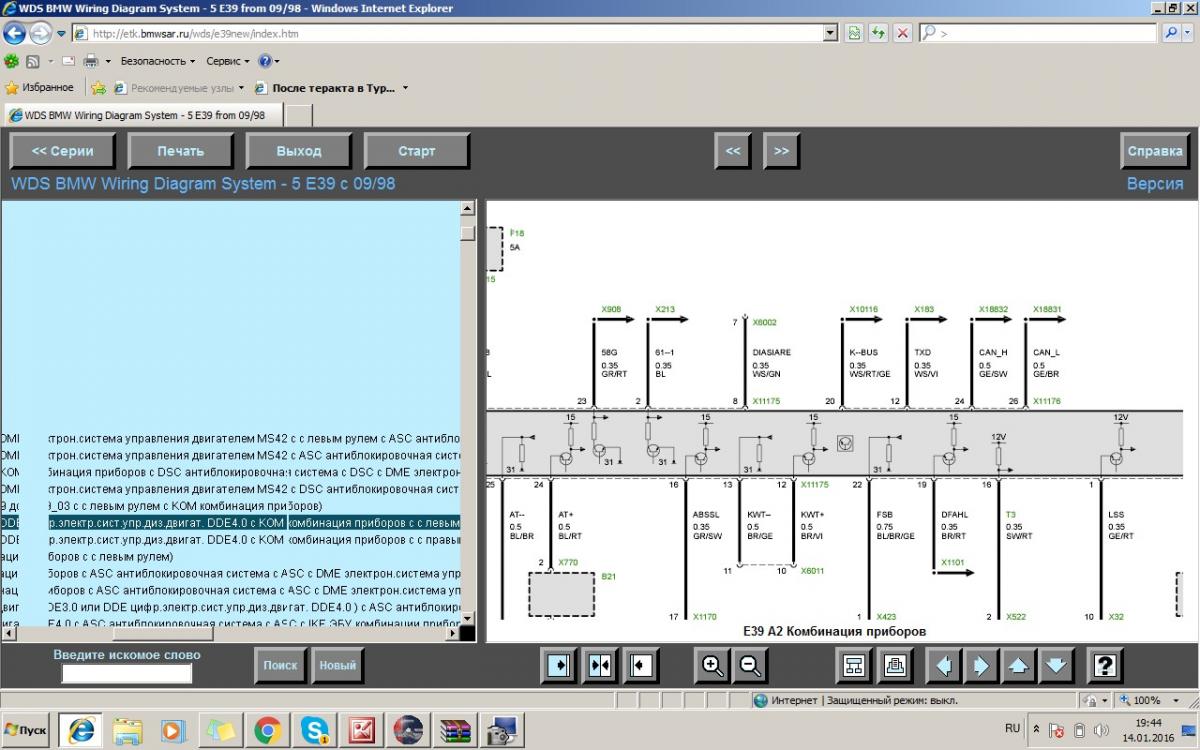Stop loading with the red X icon

tap(902, 33)
